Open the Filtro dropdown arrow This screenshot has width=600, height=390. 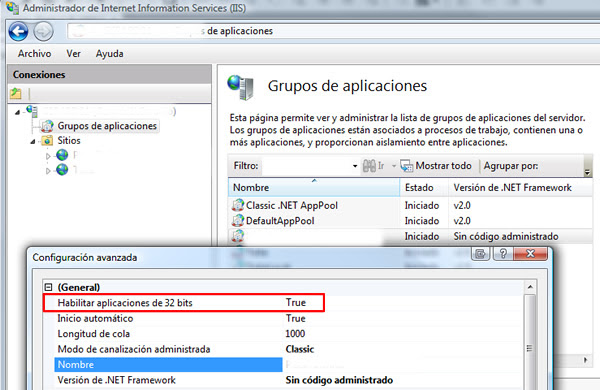click(355, 166)
